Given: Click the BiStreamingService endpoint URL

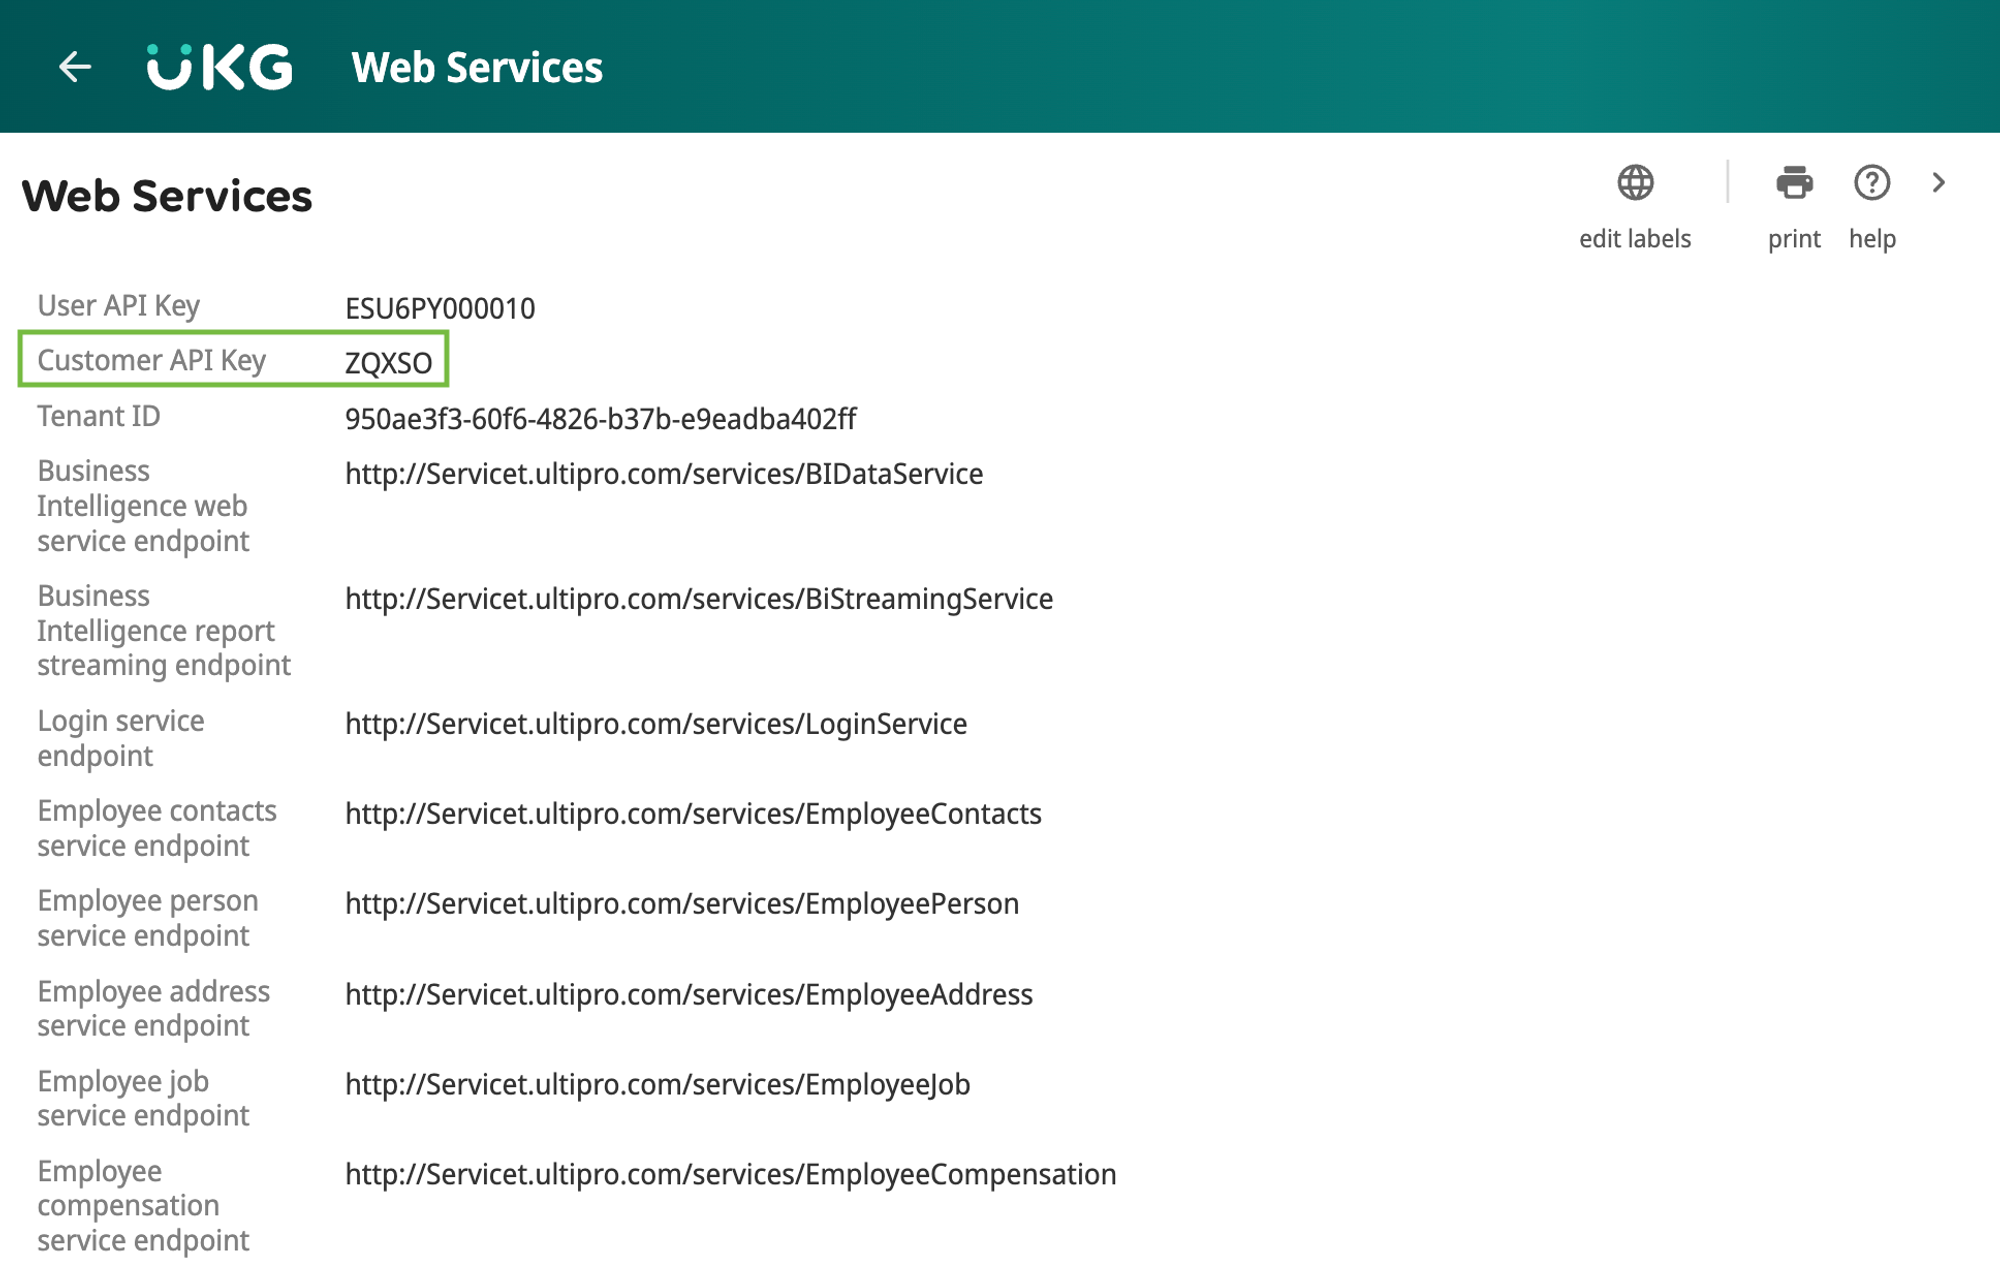Looking at the screenshot, I should pyautogui.click(x=699, y=599).
